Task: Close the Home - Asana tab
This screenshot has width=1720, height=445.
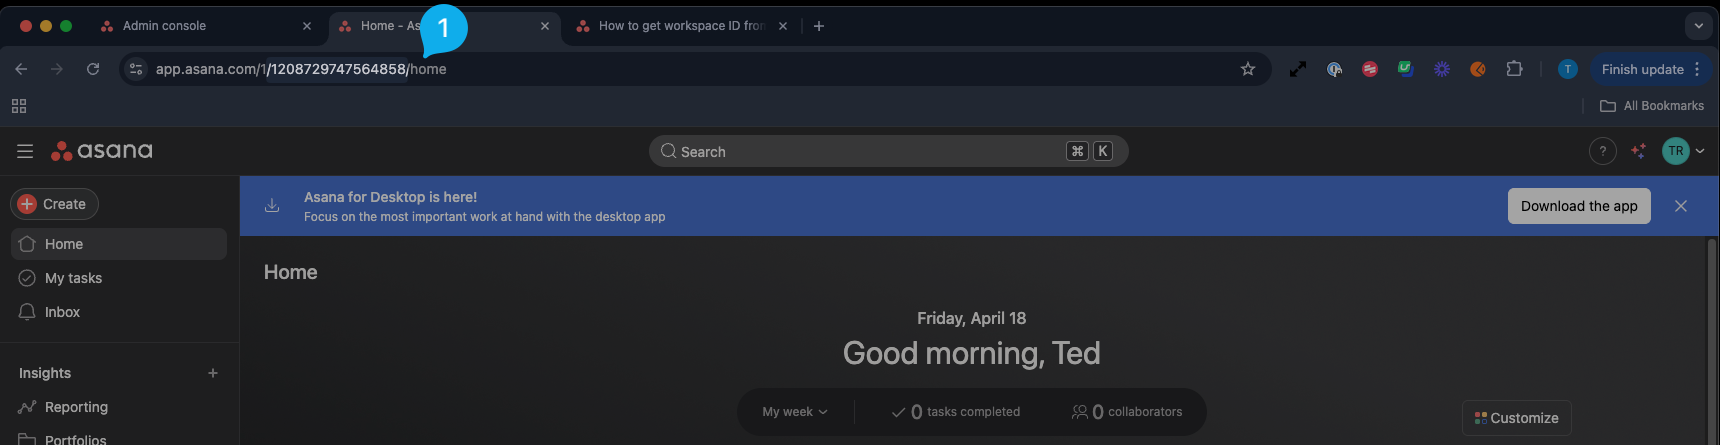Action: point(545,26)
